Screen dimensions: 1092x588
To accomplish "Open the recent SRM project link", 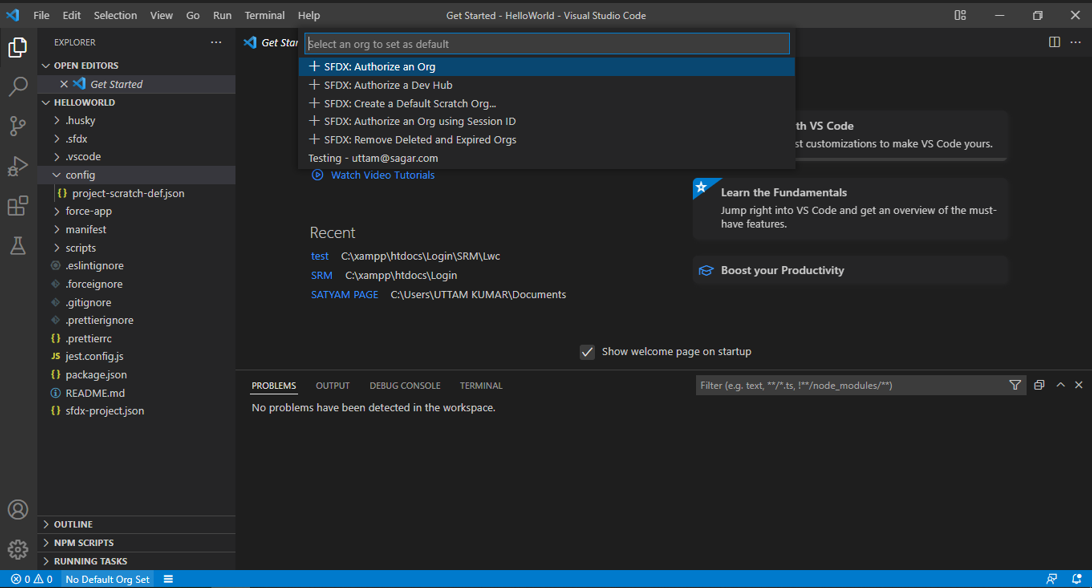I will coord(320,275).
